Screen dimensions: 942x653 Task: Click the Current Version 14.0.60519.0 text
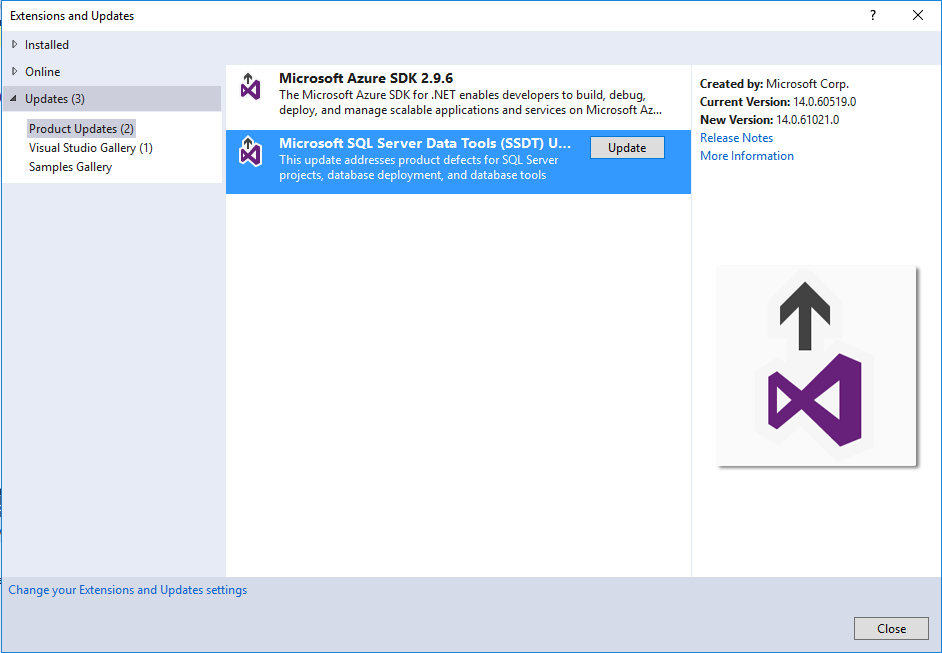778,102
